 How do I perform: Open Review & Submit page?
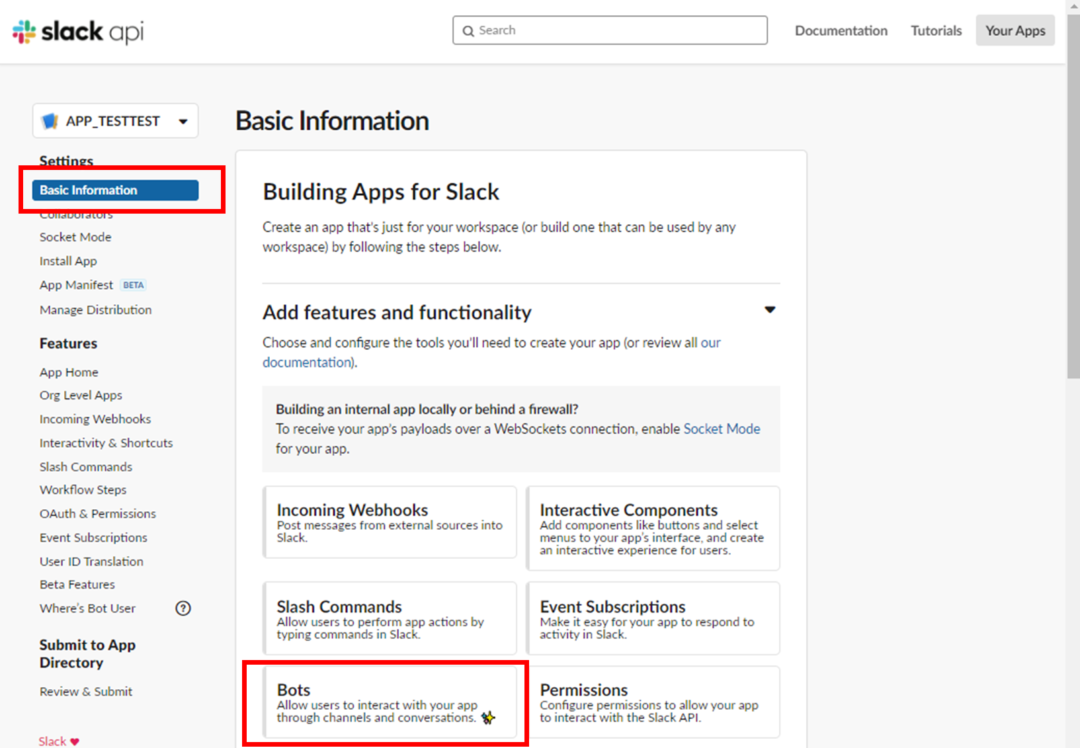(x=85, y=692)
